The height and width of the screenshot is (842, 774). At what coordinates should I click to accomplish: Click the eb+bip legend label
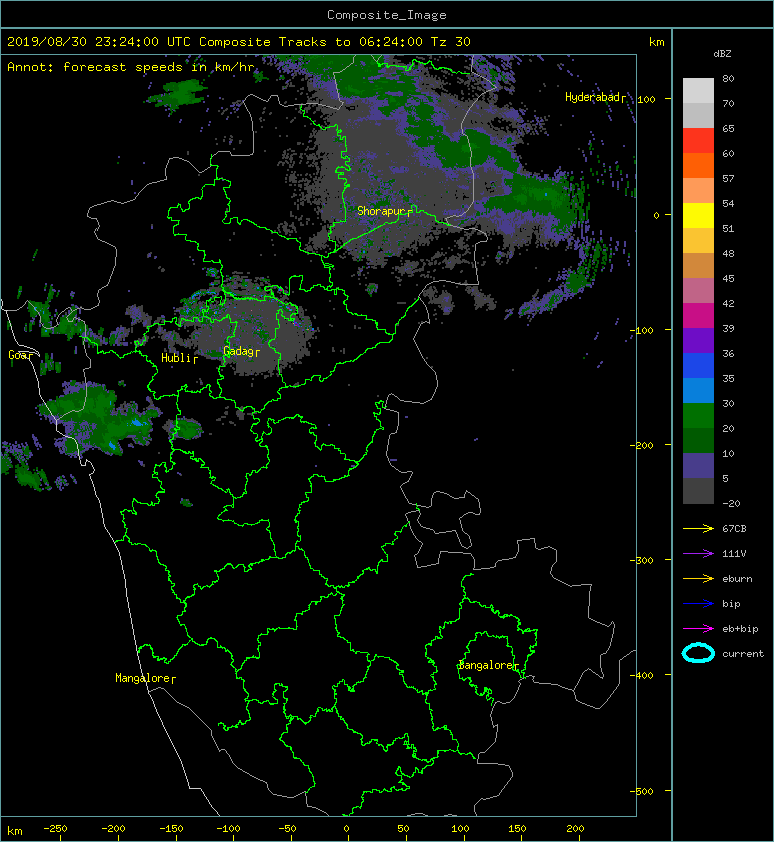(x=741, y=629)
